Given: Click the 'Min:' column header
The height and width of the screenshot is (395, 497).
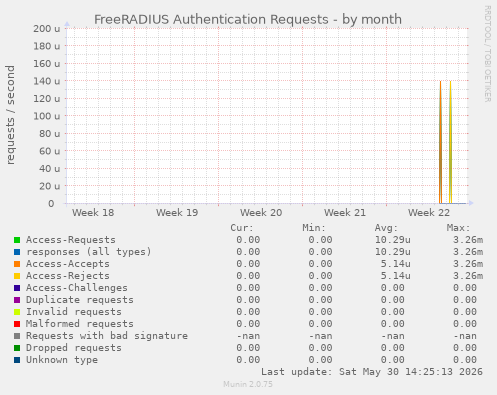Looking at the screenshot, I should (x=314, y=228).
